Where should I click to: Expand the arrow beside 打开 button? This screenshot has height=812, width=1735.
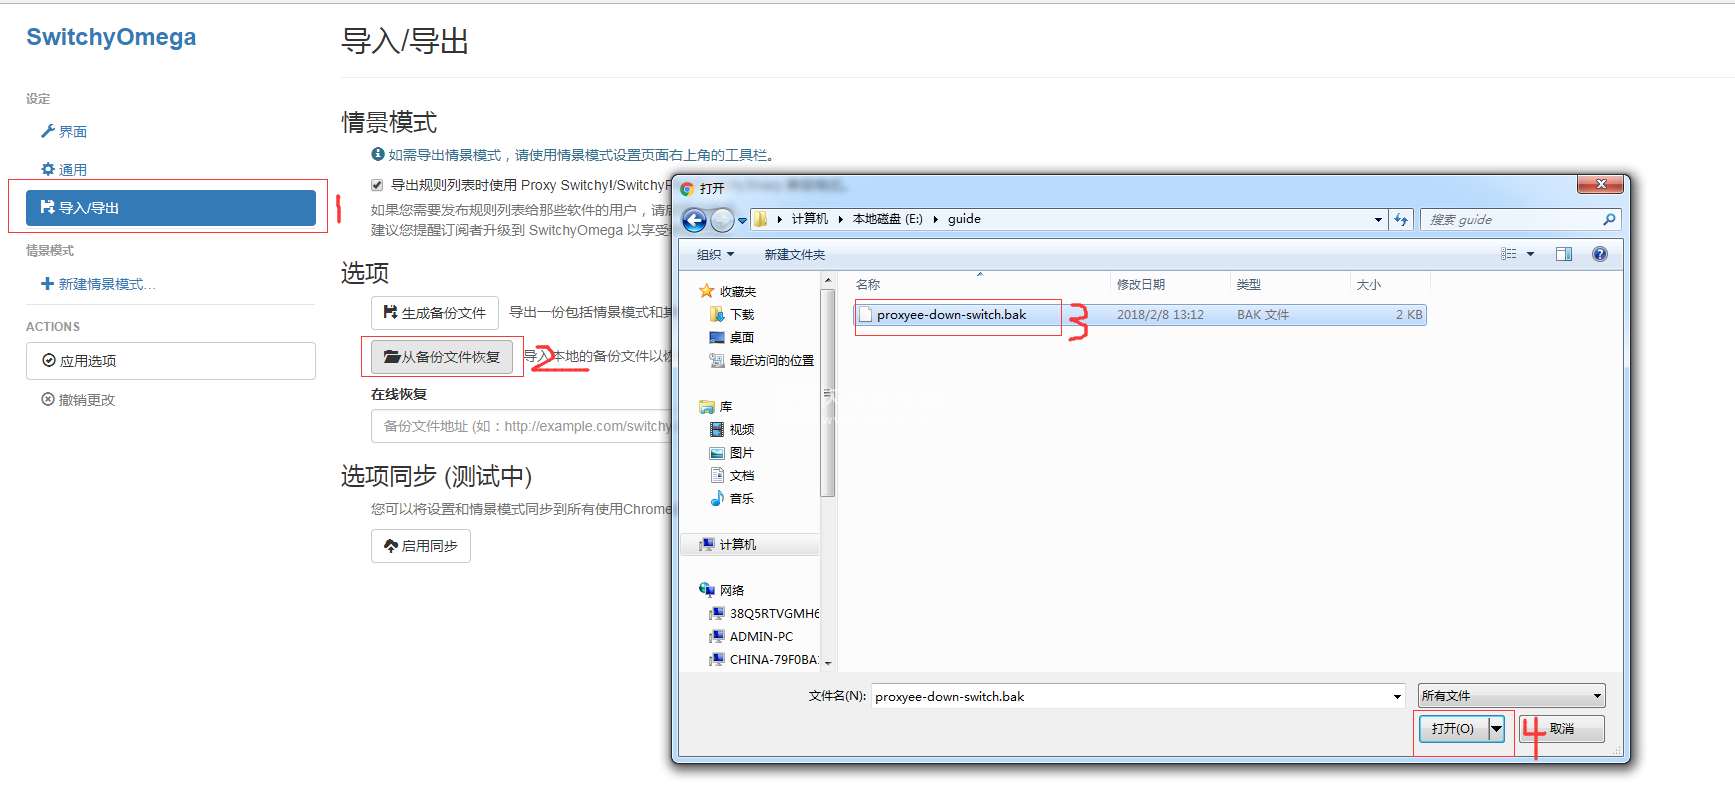click(1496, 729)
